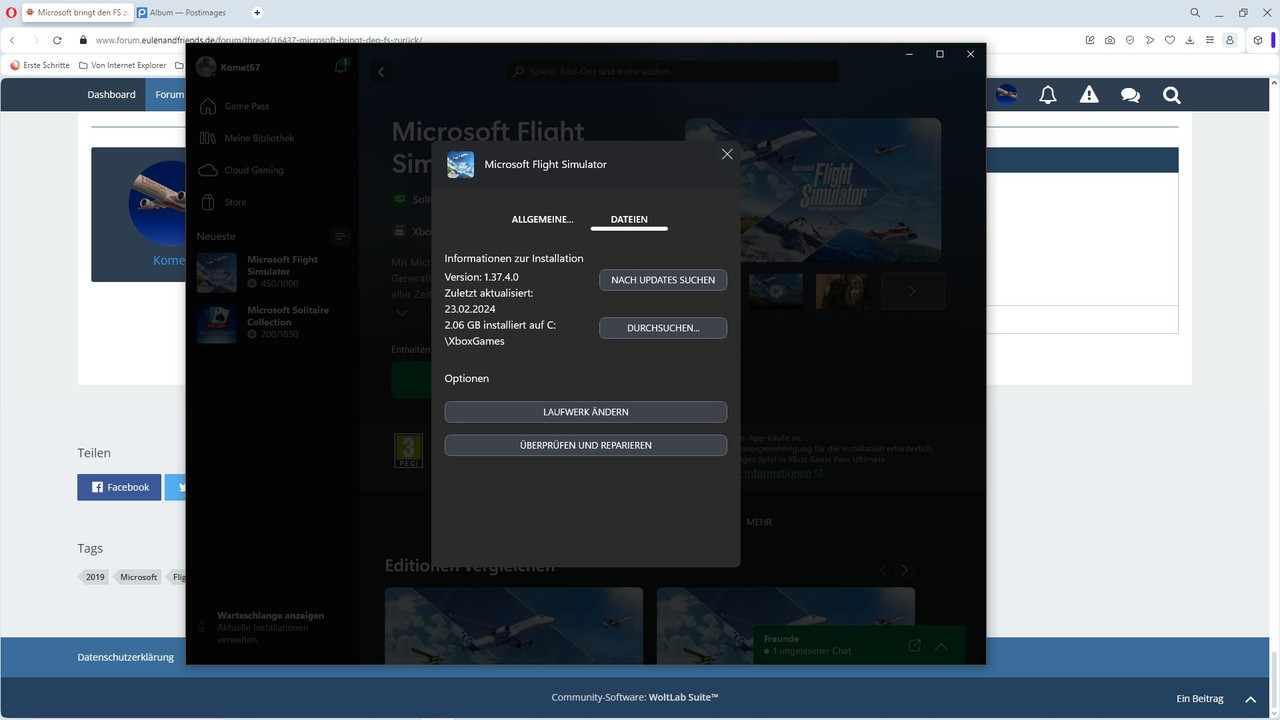Click the Opera tab search magnifier

tap(1195, 13)
